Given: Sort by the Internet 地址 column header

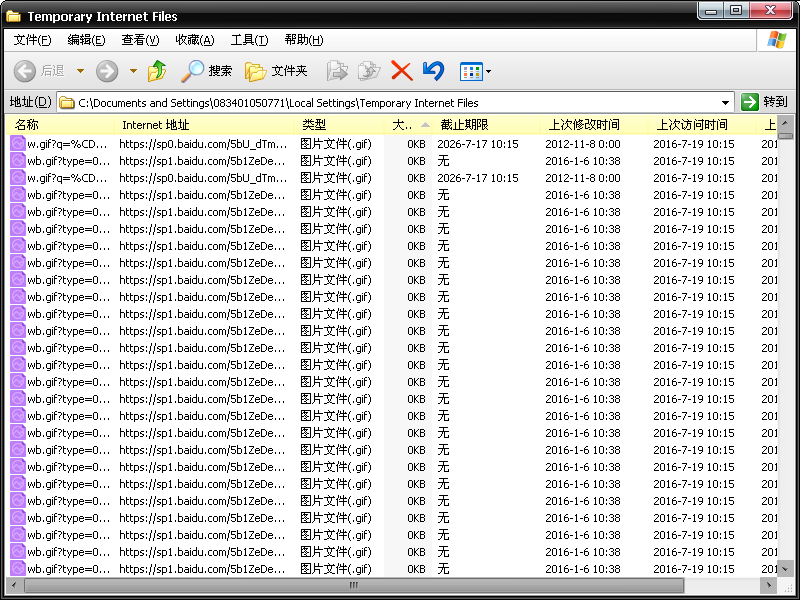Looking at the screenshot, I should 204,124.
